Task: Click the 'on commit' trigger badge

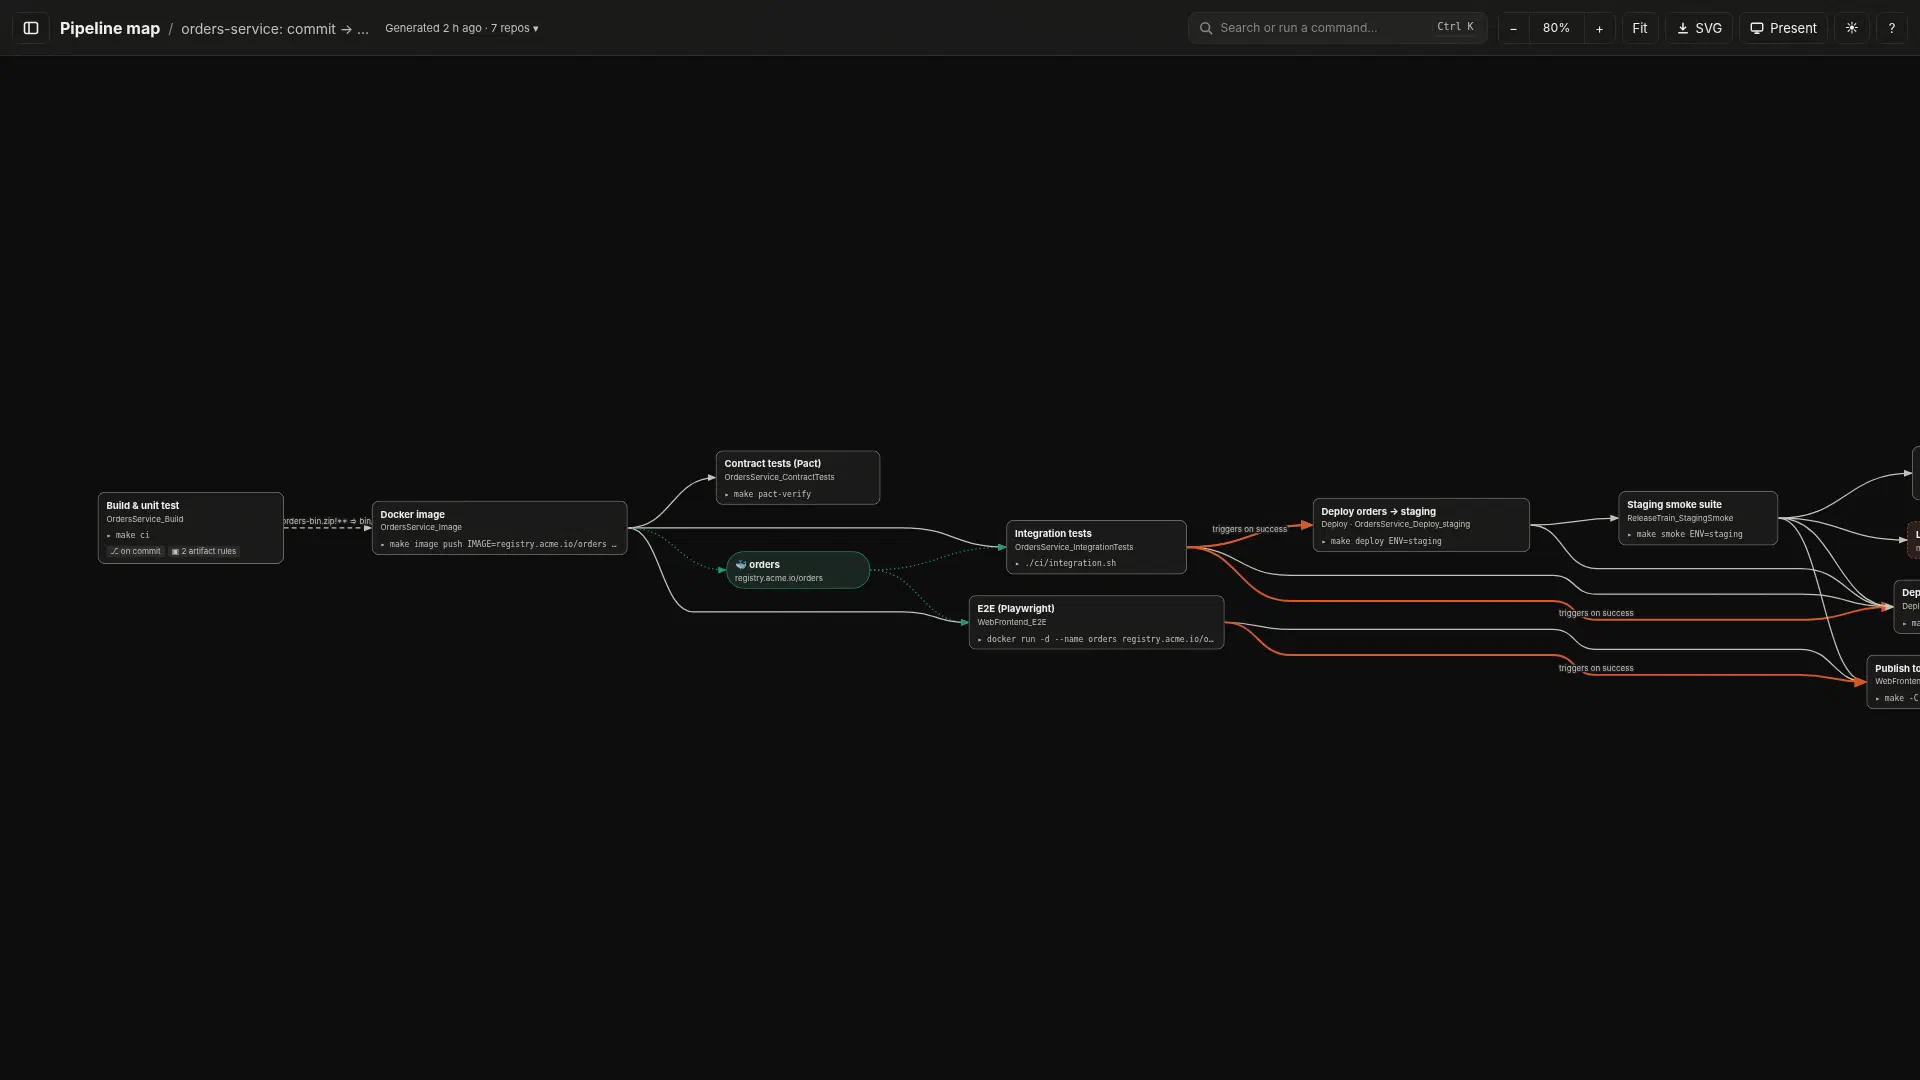Action: [135, 551]
